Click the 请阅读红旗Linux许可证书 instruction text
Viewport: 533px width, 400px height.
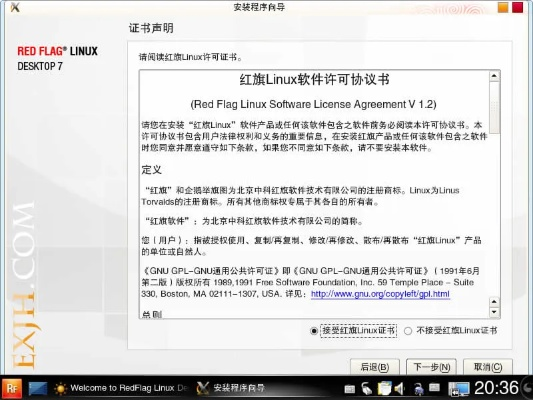click(190, 57)
